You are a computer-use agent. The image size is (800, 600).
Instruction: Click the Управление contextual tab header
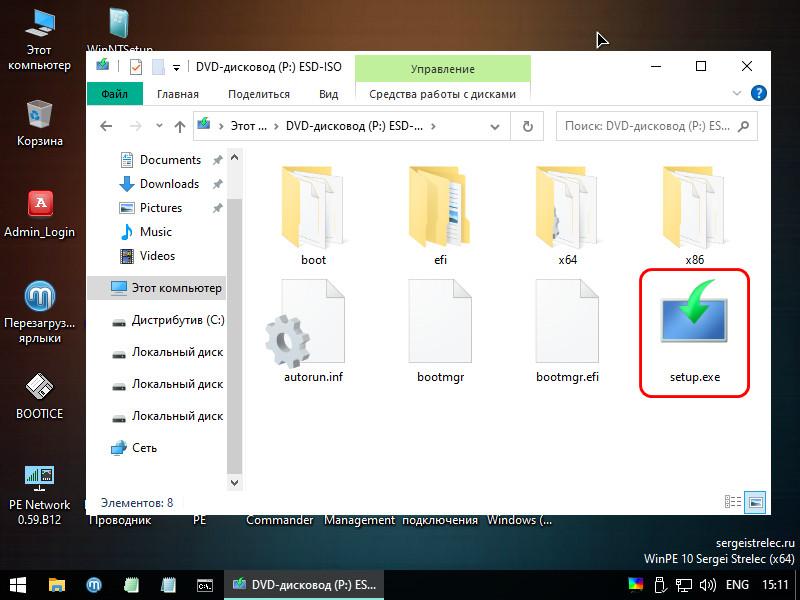(442, 69)
